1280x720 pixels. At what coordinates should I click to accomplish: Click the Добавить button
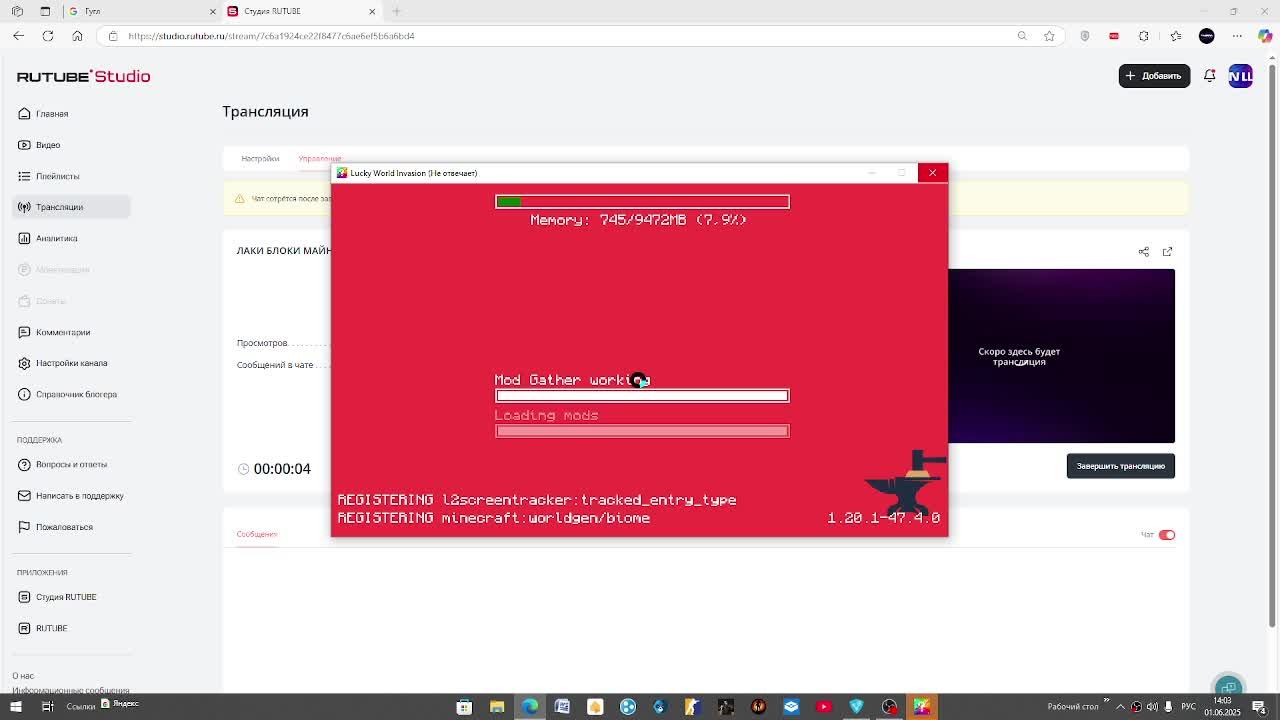(x=1154, y=76)
